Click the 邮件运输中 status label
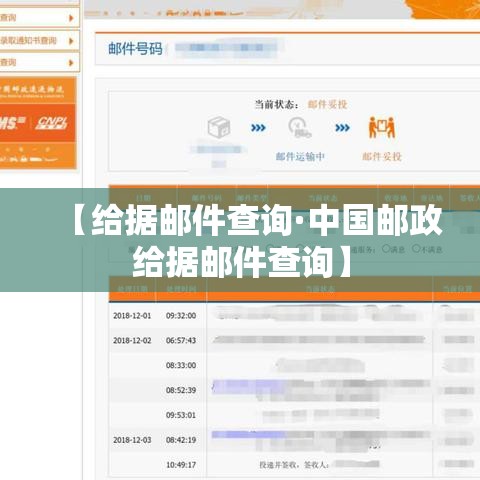Screen dimensions: 480x480 pos(300,156)
